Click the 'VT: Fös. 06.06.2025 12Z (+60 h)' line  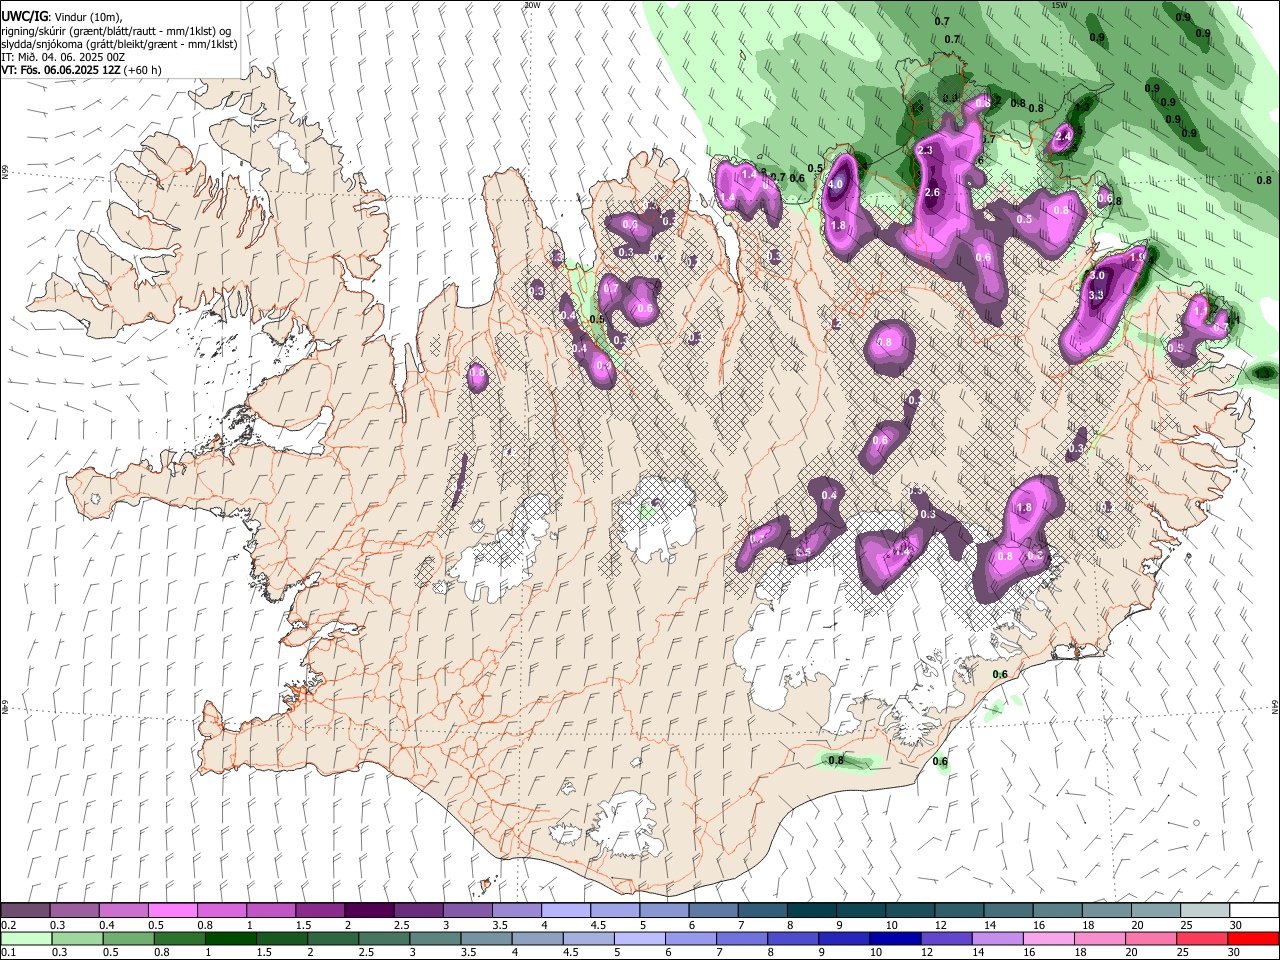click(81, 70)
